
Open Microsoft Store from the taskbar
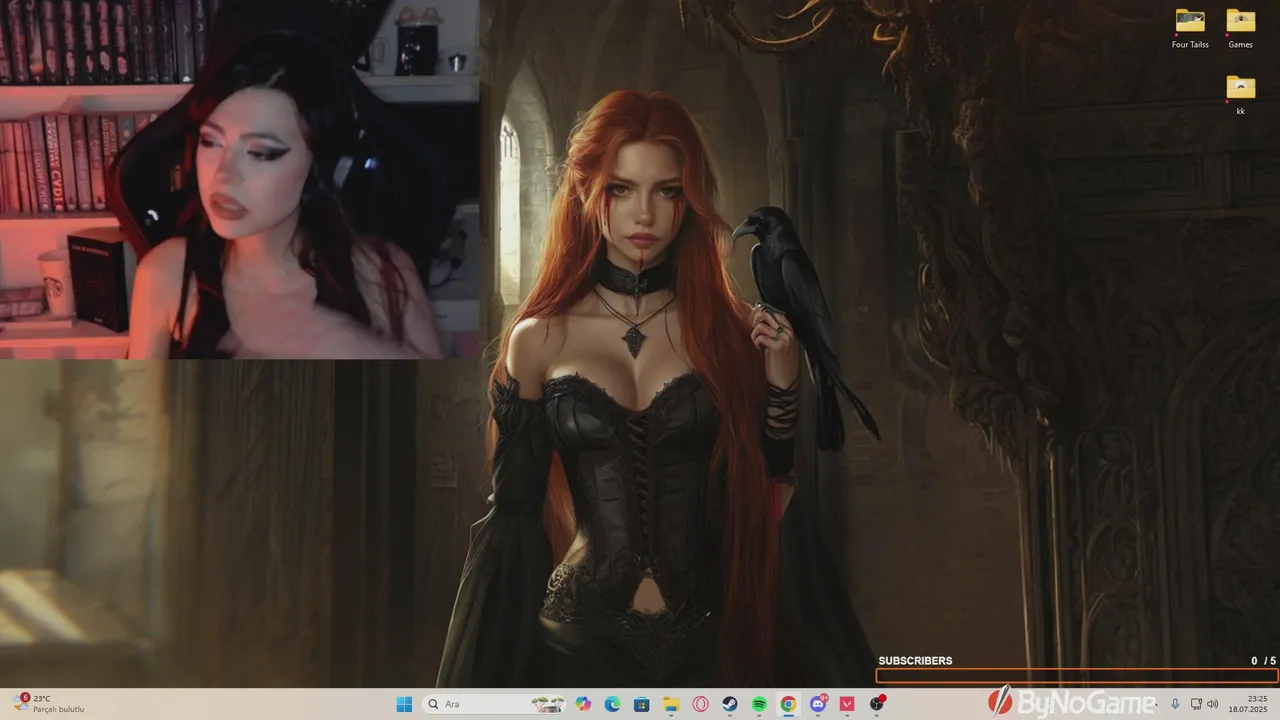coord(642,704)
